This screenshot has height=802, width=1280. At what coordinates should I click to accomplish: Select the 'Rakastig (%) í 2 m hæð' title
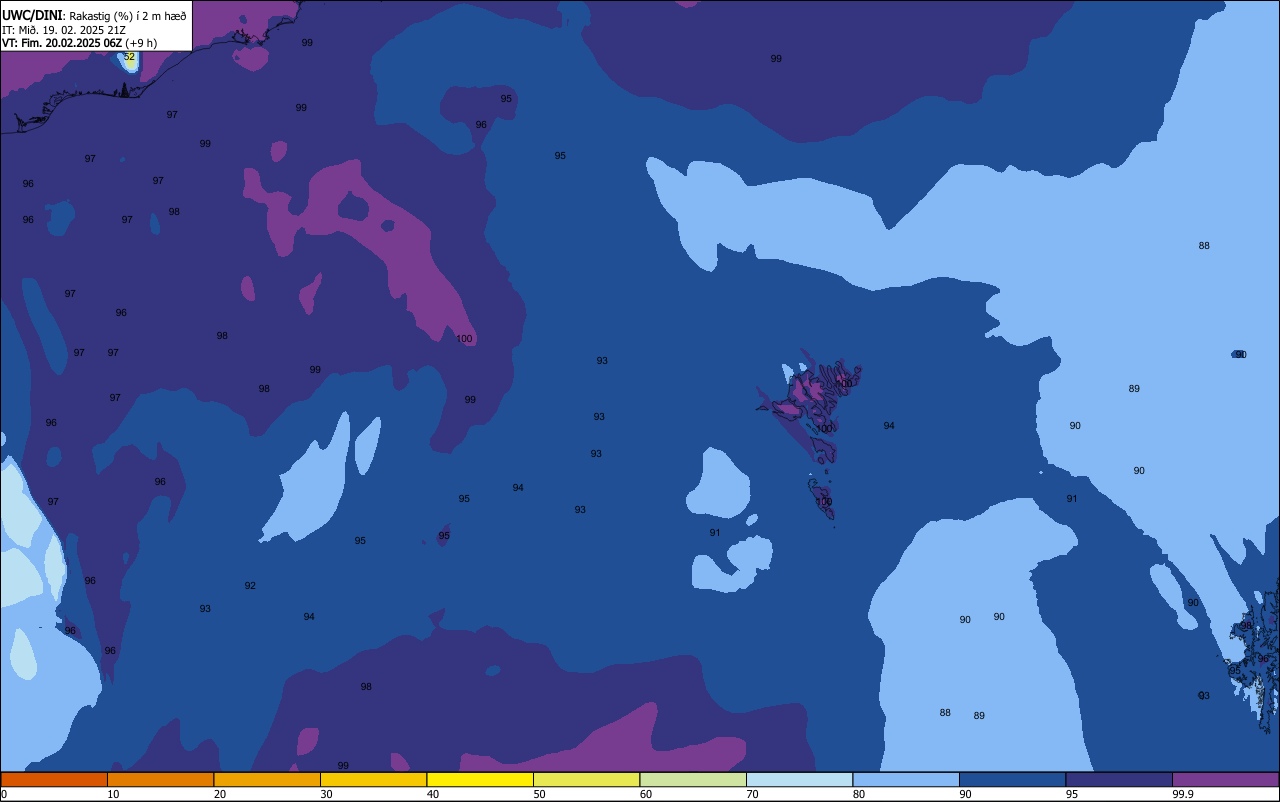click(x=127, y=15)
